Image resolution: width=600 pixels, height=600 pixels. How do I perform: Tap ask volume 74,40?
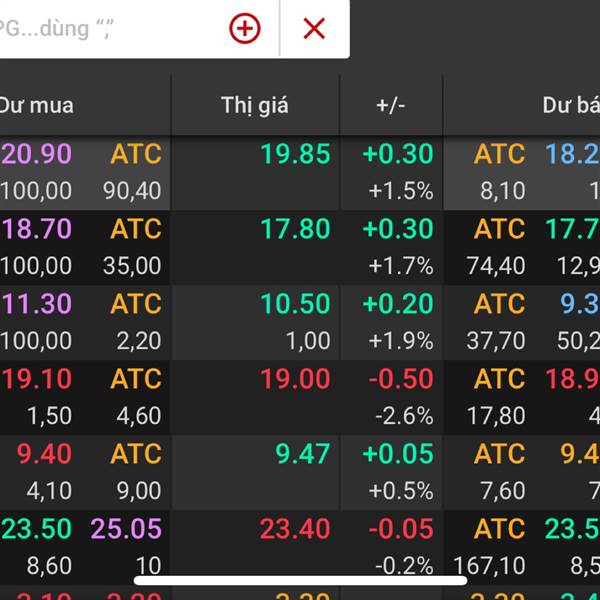(496, 266)
